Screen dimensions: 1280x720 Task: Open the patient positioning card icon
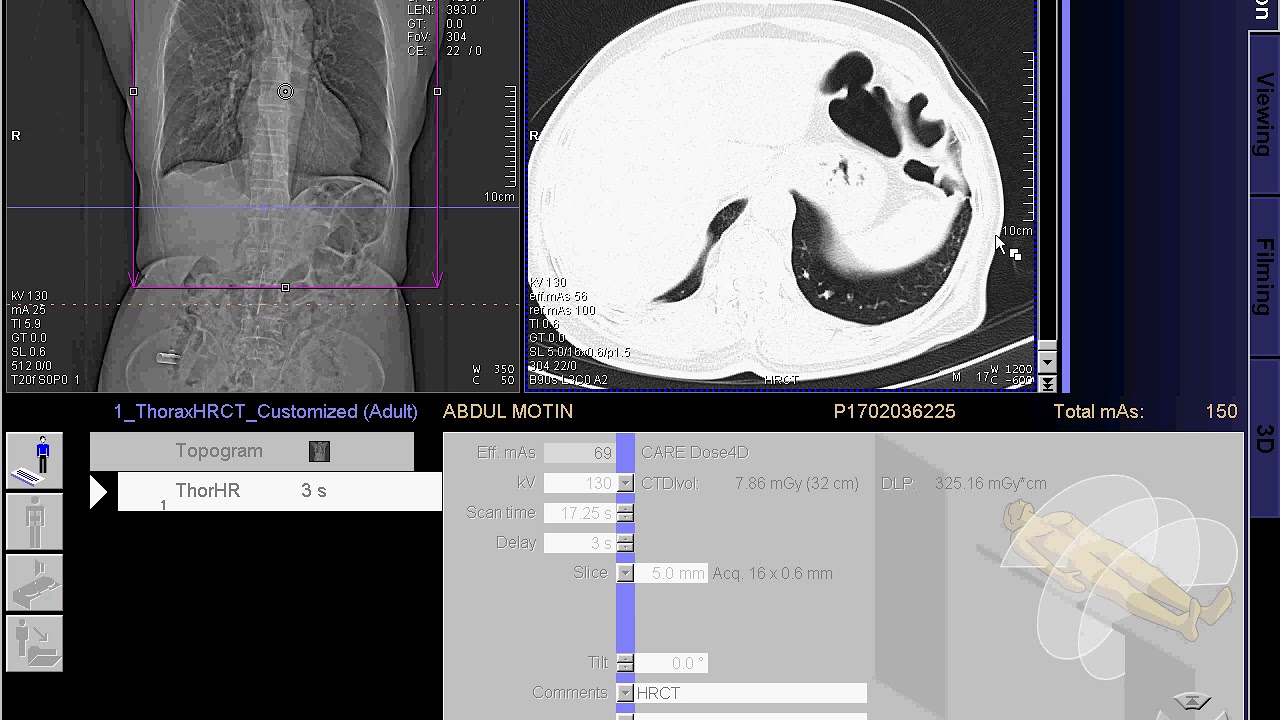[x=35, y=461]
